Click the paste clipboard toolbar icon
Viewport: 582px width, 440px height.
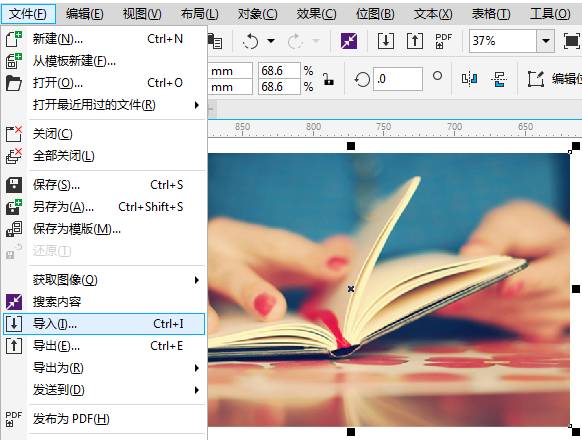(x=215, y=41)
